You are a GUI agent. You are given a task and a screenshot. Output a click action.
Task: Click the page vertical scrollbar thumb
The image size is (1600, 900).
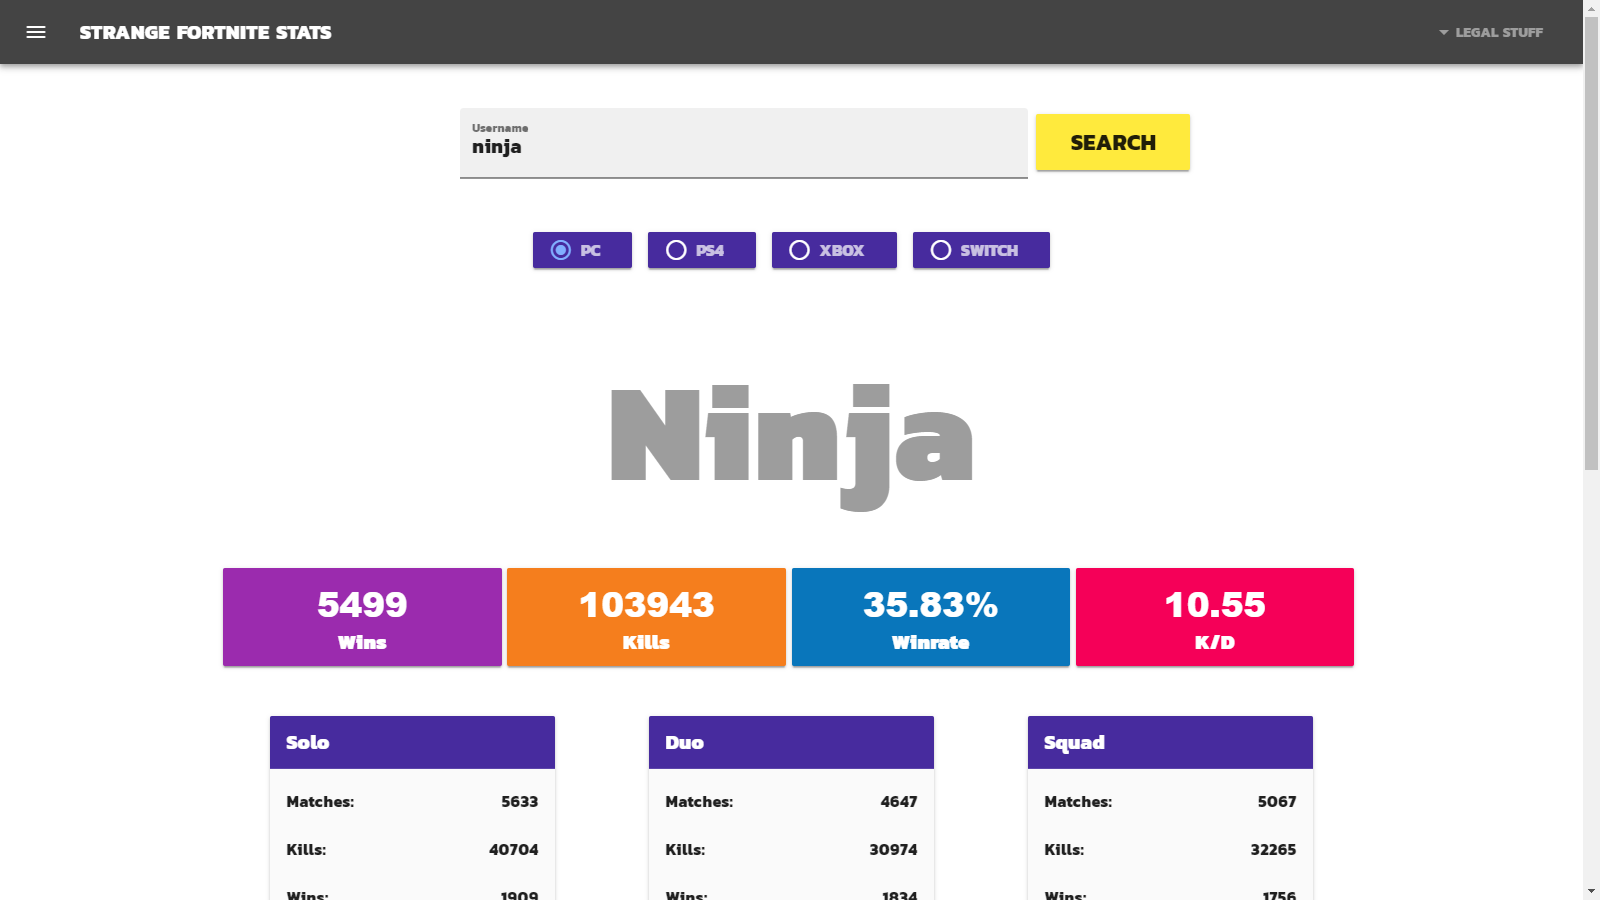[1591, 243]
